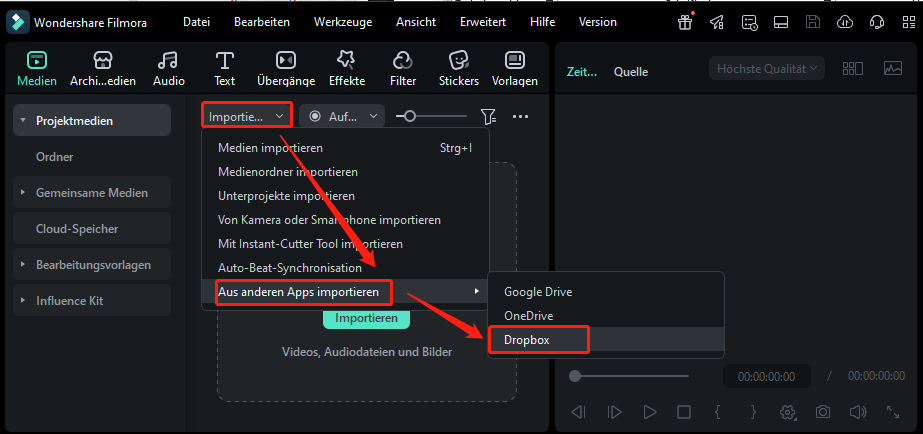Select Google Drive from submenu
923x434 pixels.
[606, 291]
